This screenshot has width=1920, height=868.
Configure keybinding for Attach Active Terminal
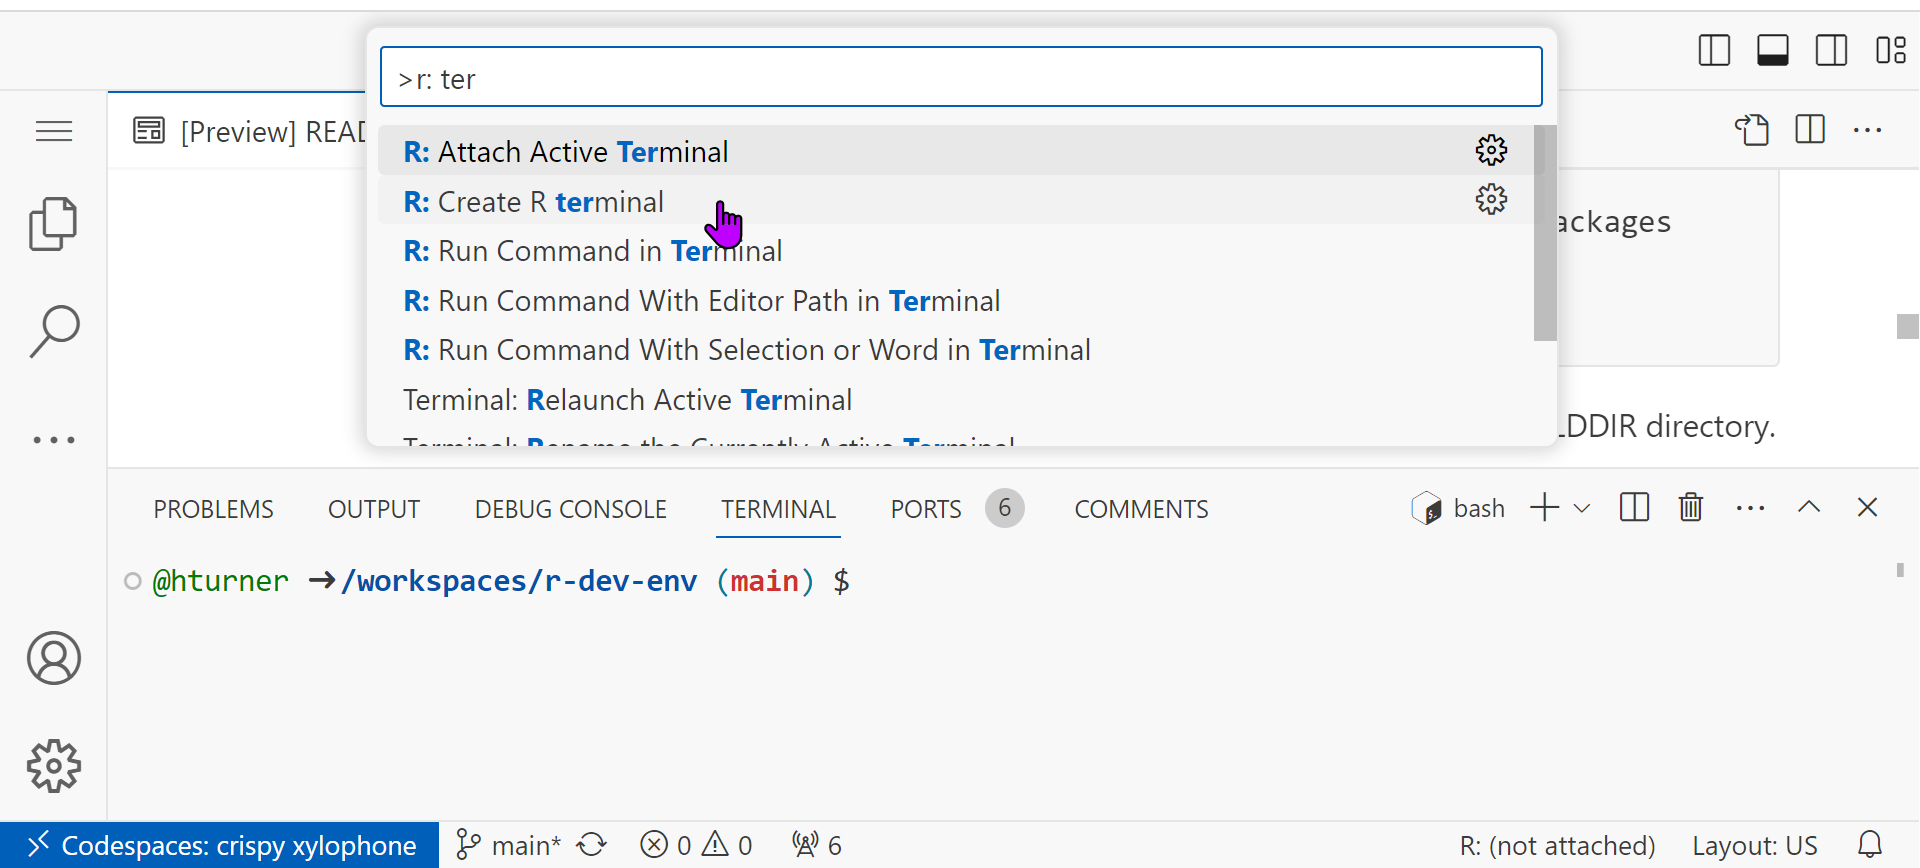point(1491,150)
